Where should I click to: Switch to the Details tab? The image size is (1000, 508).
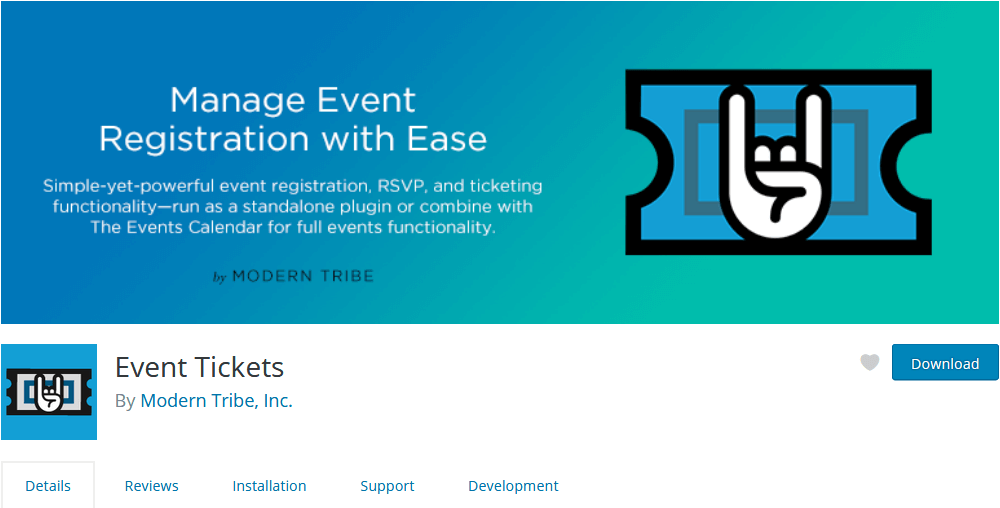48,486
